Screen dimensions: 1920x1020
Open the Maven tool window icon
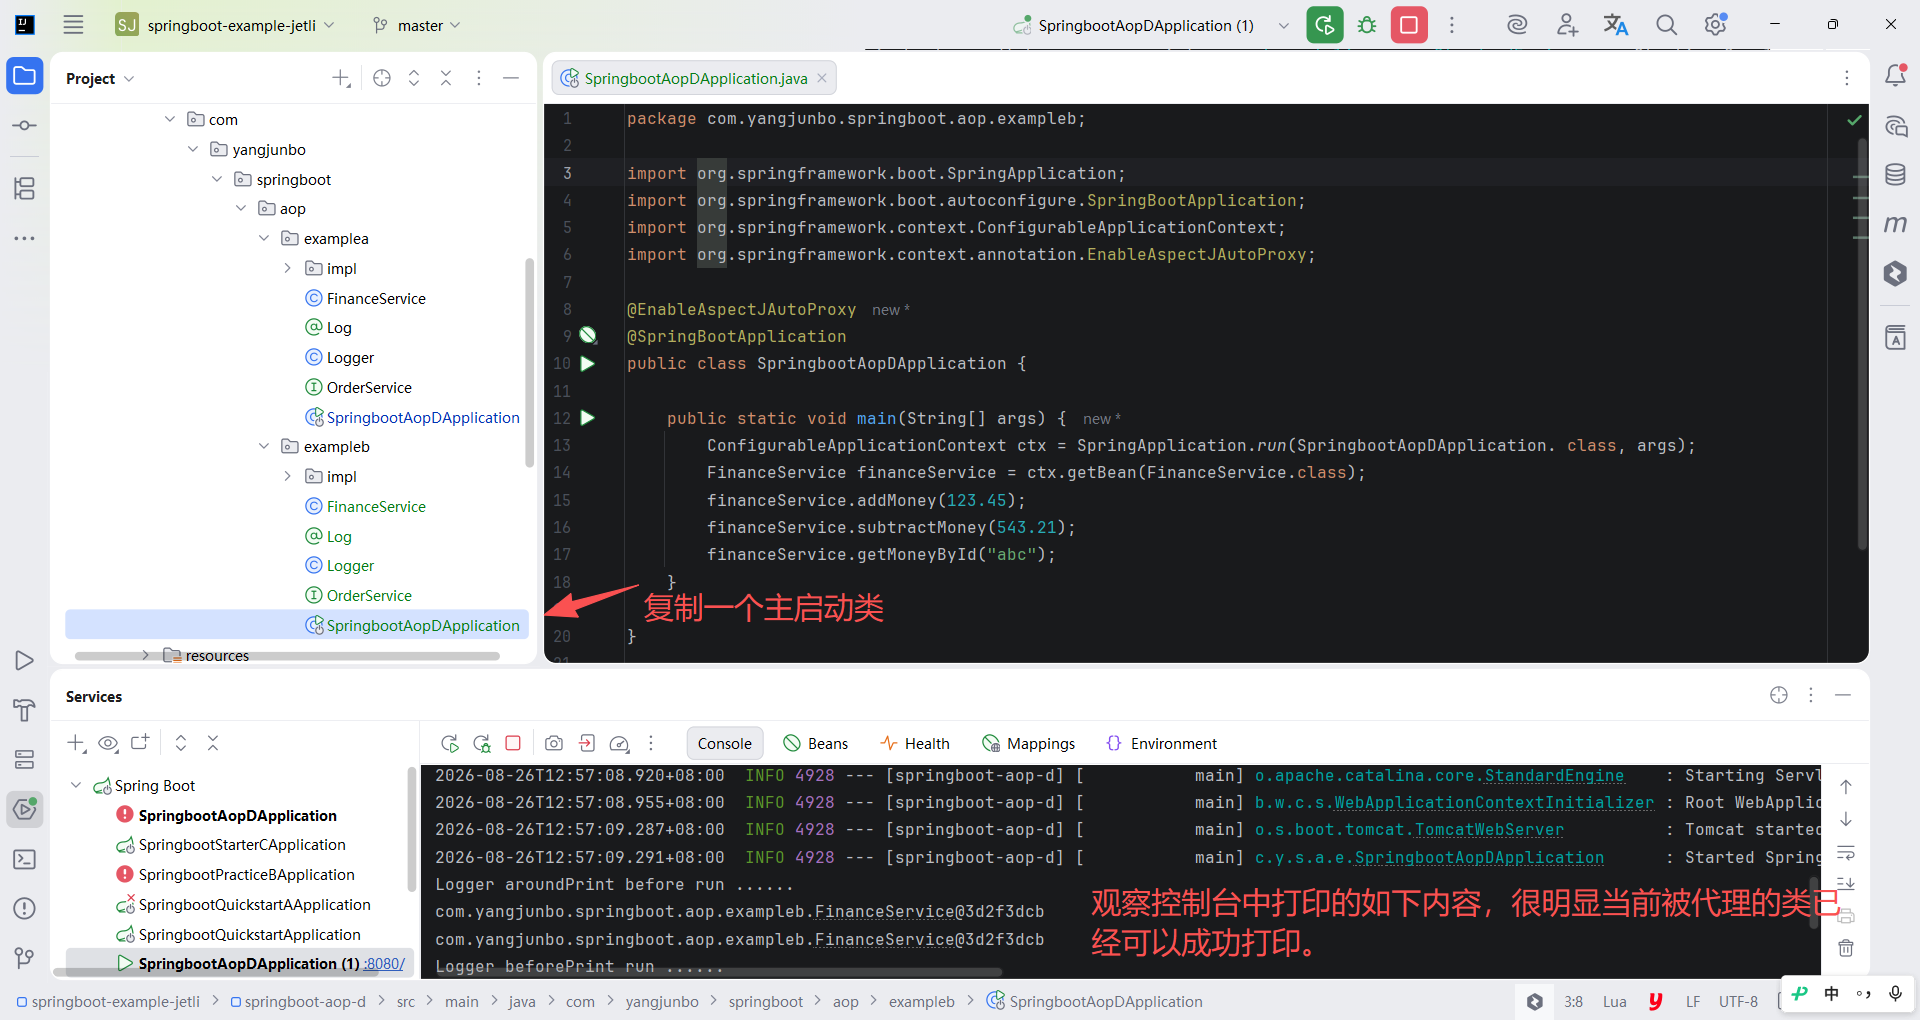(x=1895, y=224)
